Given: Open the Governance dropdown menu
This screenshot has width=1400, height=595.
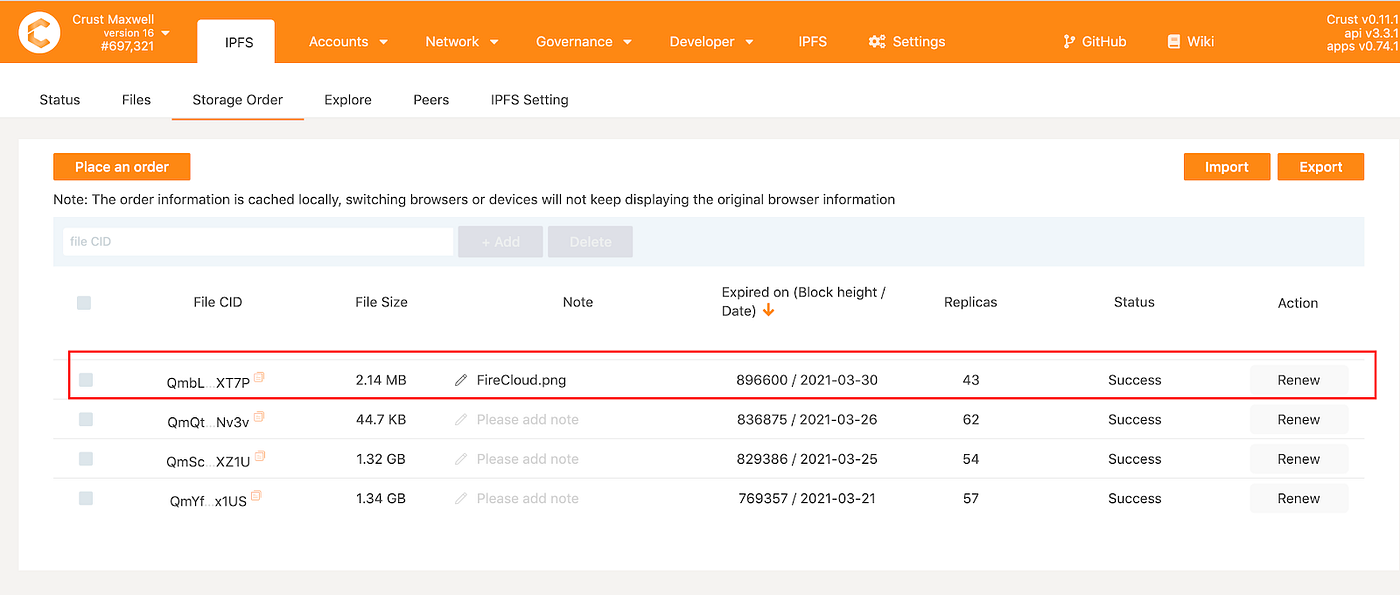Looking at the screenshot, I should [x=584, y=41].
